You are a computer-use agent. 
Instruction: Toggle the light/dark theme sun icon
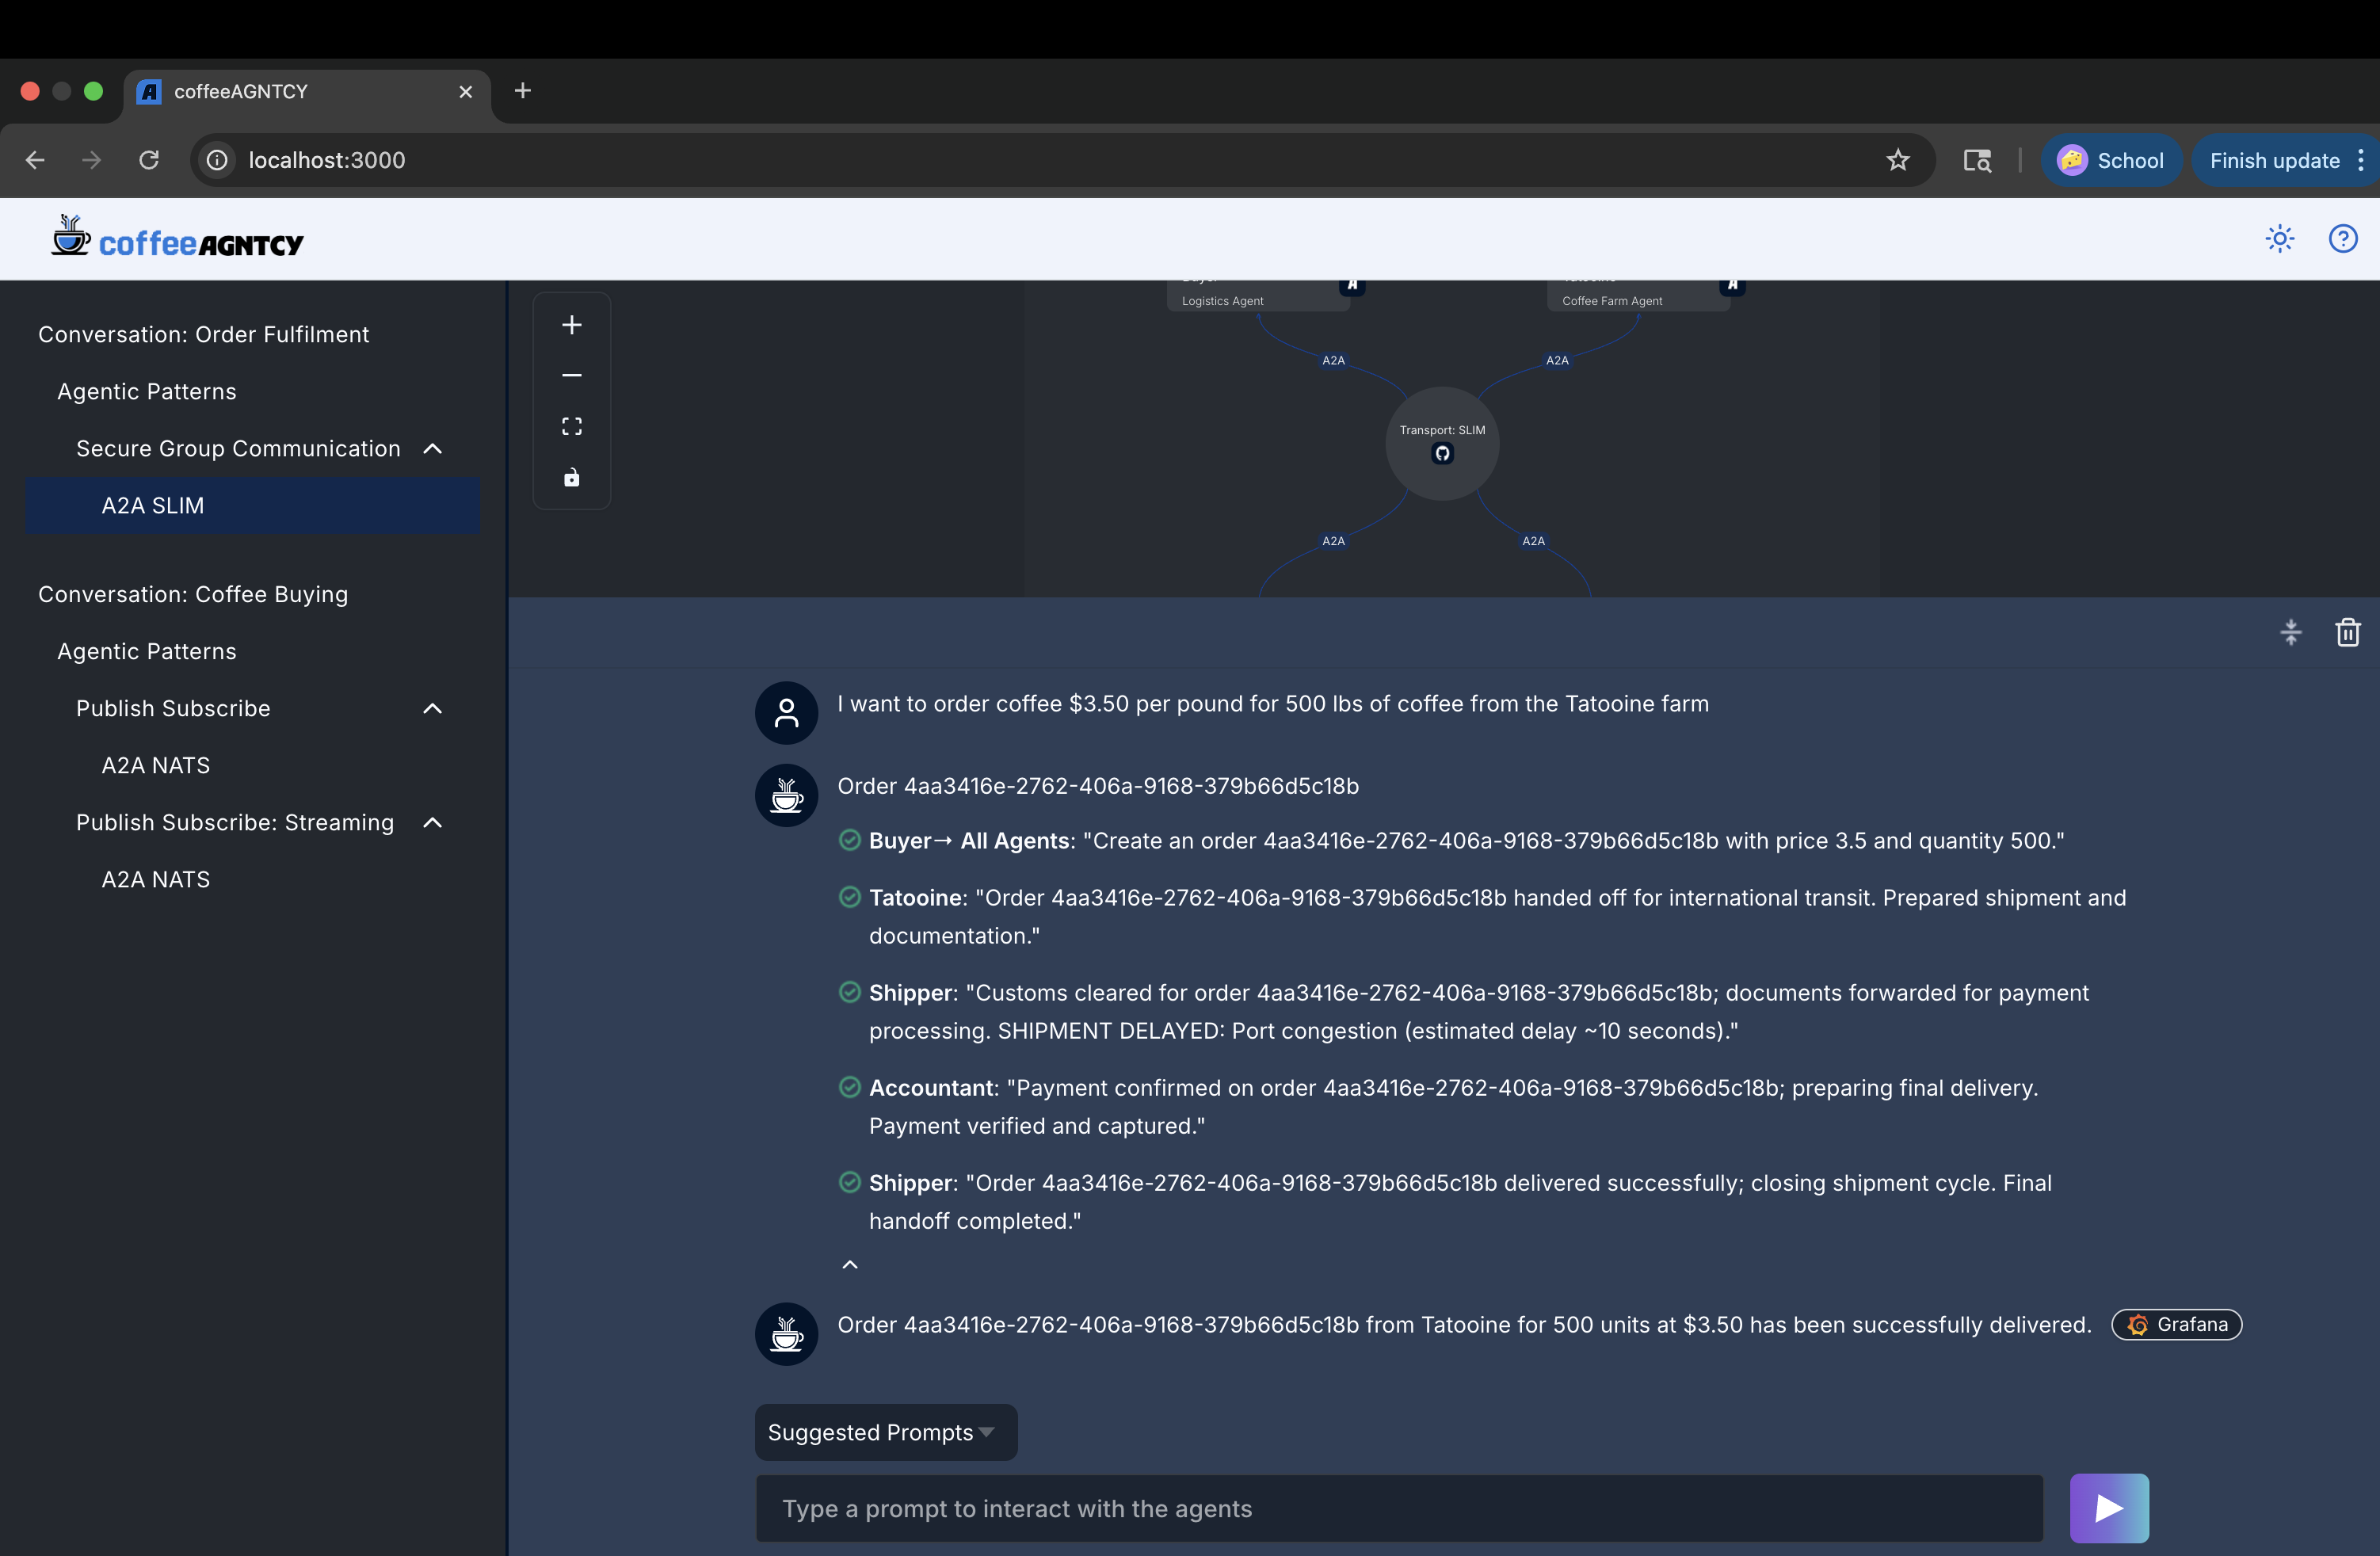pyautogui.click(x=2280, y=239)
